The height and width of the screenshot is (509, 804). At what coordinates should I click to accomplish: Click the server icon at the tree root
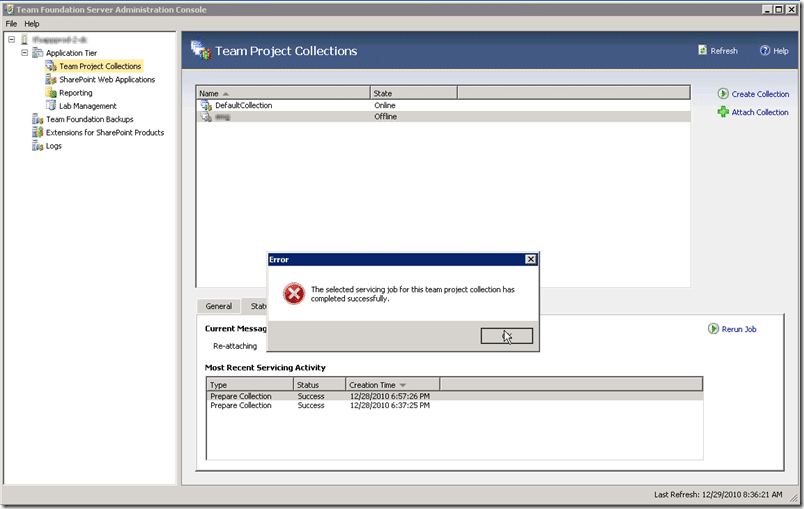point(24,39)
